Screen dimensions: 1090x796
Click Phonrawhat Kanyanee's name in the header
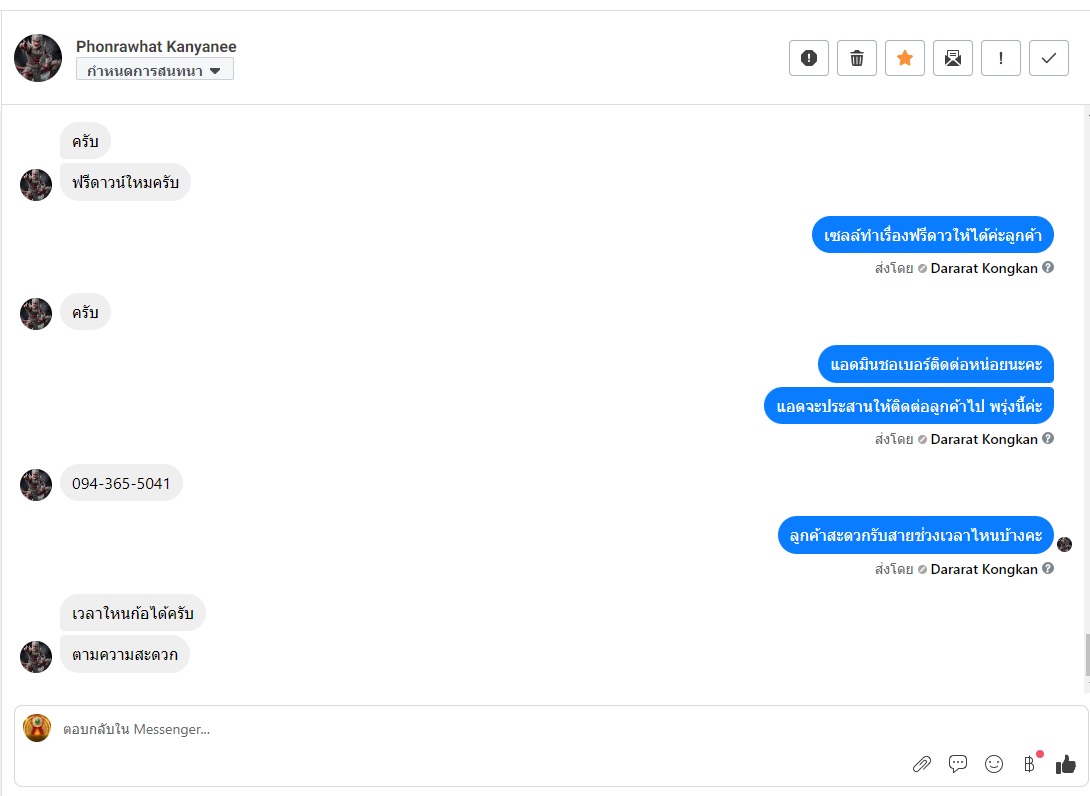pyautogui.click(x=156, y=47)
